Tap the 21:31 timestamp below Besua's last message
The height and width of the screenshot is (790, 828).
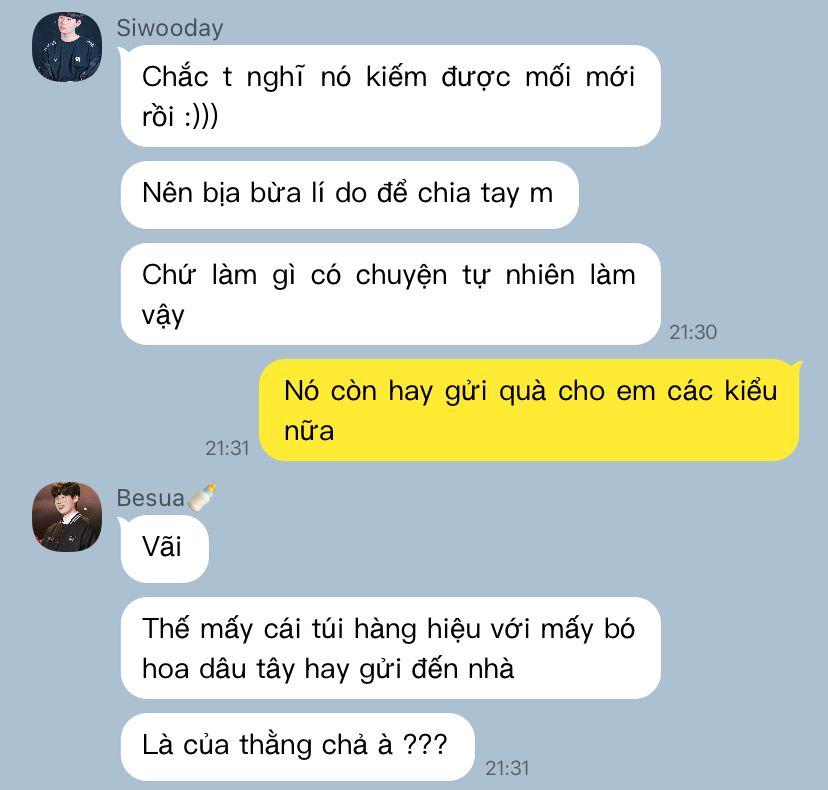(507, 768)
